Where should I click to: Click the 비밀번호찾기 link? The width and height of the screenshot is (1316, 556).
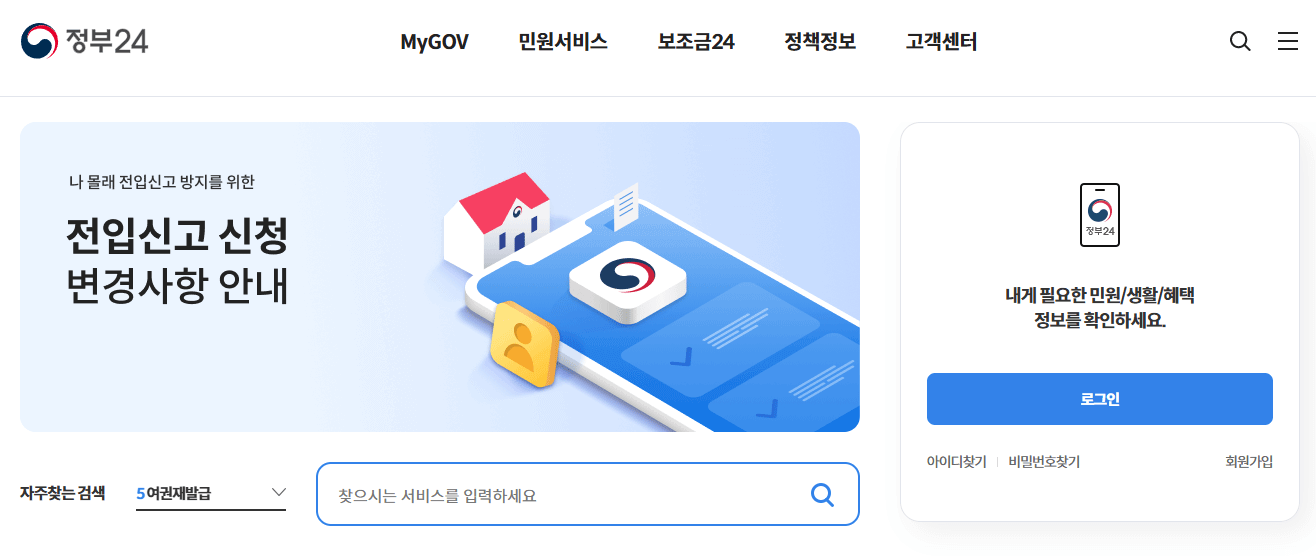pos(1044,462)
